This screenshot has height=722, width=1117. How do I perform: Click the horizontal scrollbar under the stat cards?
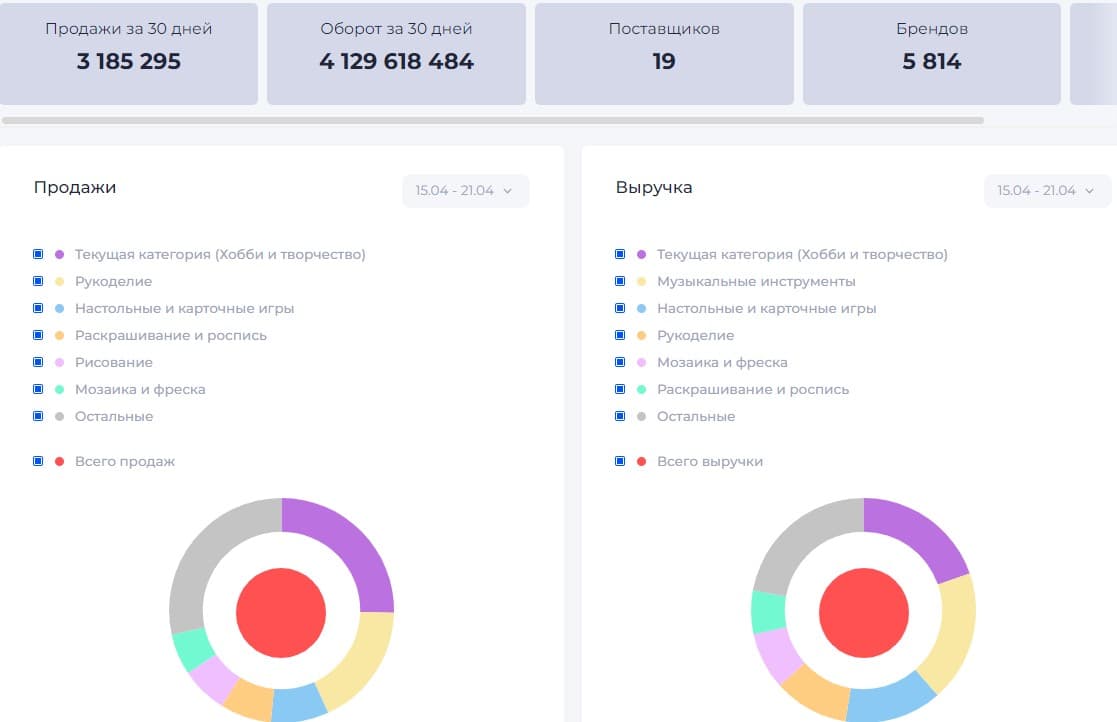(x=493, y=120)
